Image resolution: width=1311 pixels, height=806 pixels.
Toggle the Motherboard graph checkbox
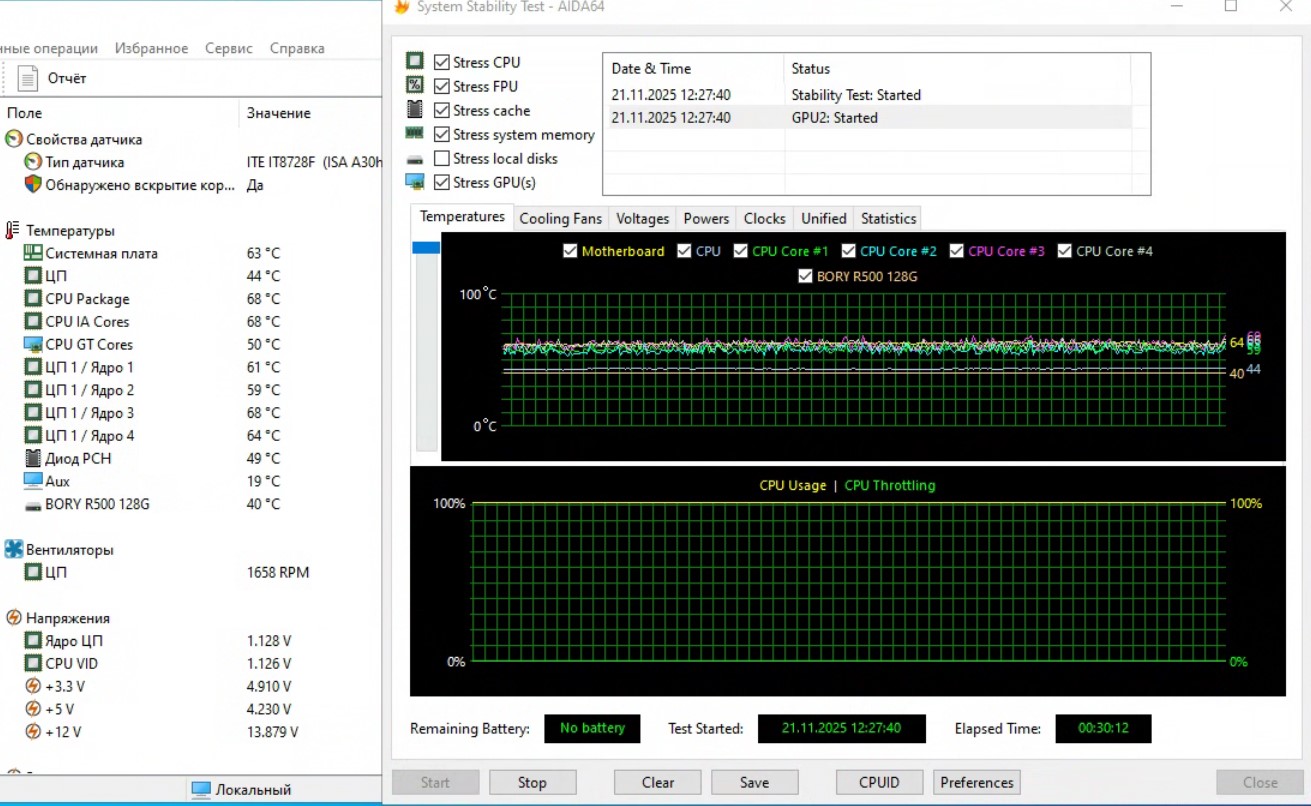click(570, 251)
